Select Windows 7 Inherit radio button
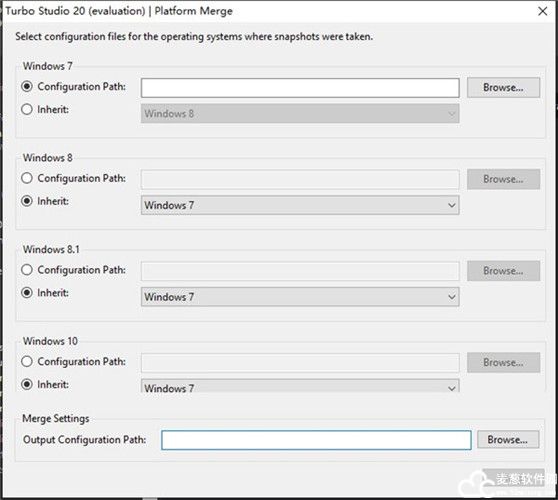Image resolution: width=558 pixels, height=500 pixels. (x=27, y=109)
